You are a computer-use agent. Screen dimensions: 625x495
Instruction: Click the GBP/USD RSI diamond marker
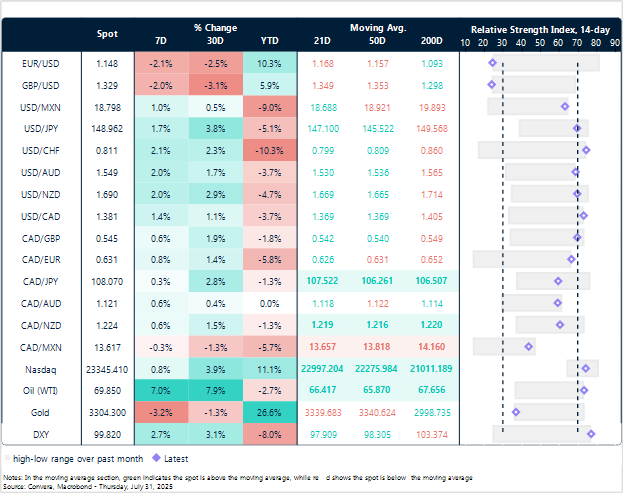pos(491,84)
